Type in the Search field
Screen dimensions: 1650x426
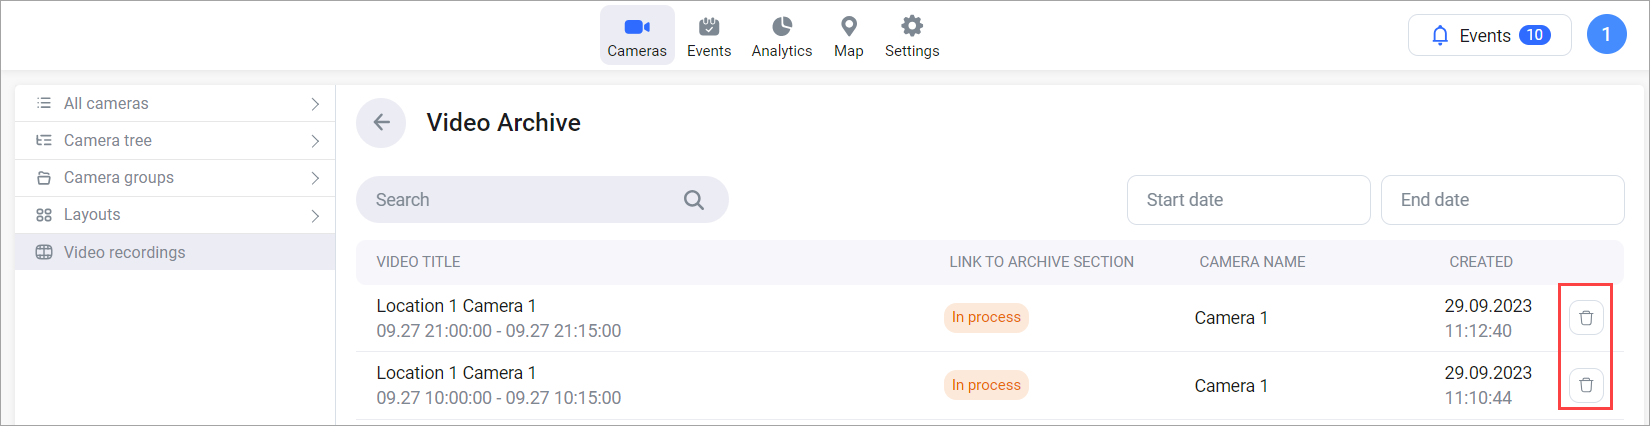click(520, 200)
